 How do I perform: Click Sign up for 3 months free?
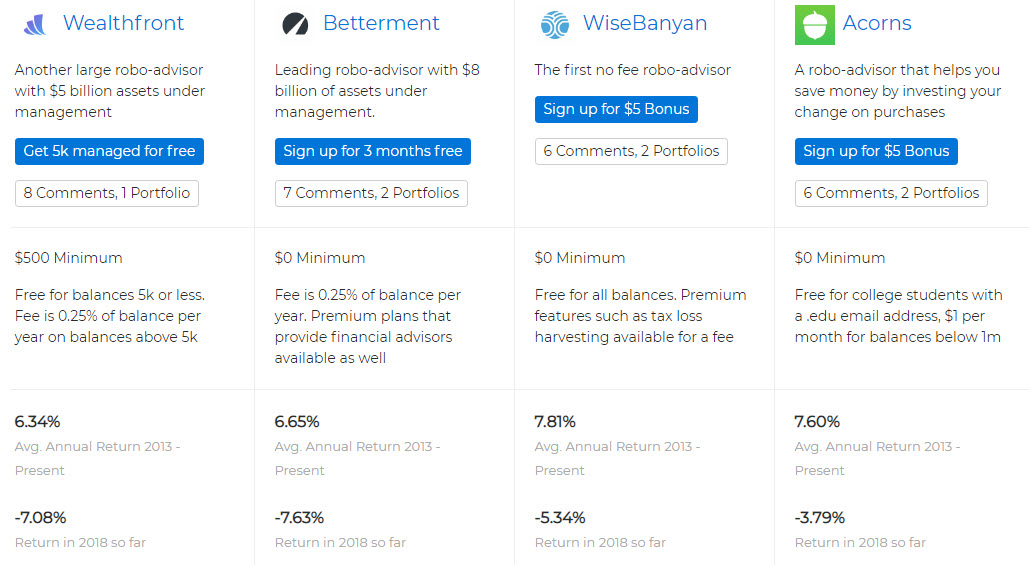(373, 151)
